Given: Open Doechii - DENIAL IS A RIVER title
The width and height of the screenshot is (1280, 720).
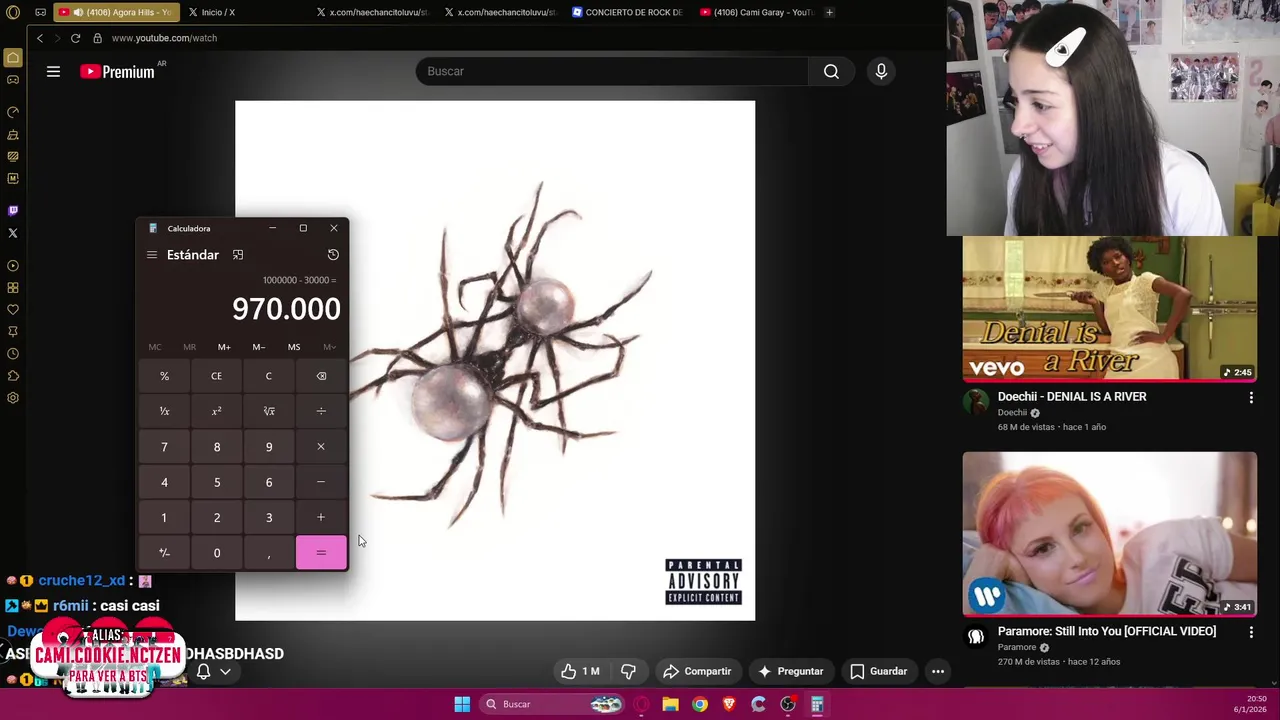Looking at the screenshot, I should point(1072,397).
